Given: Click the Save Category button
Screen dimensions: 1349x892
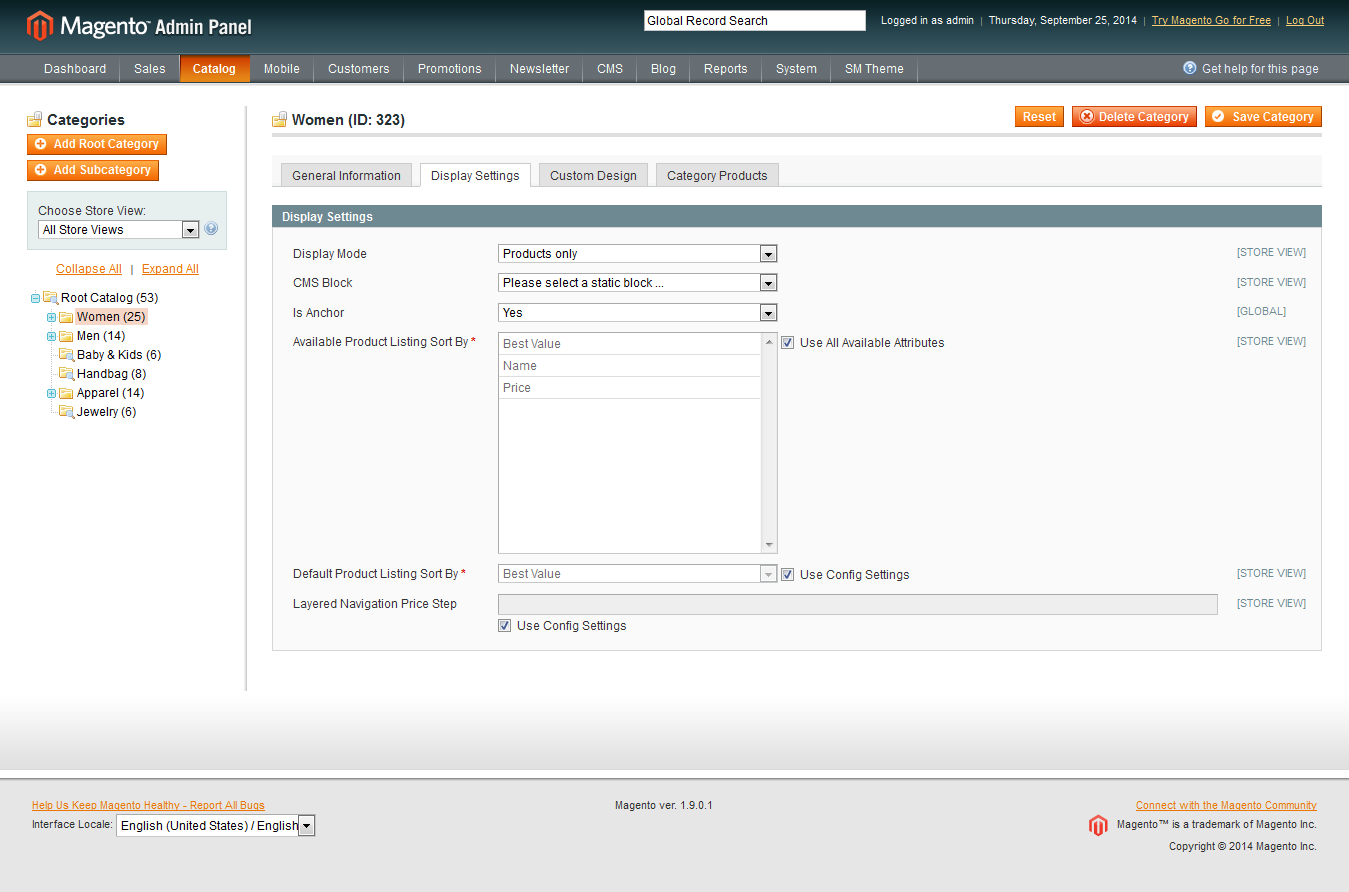Looking at the screenshot, I should coord(1263,117).
